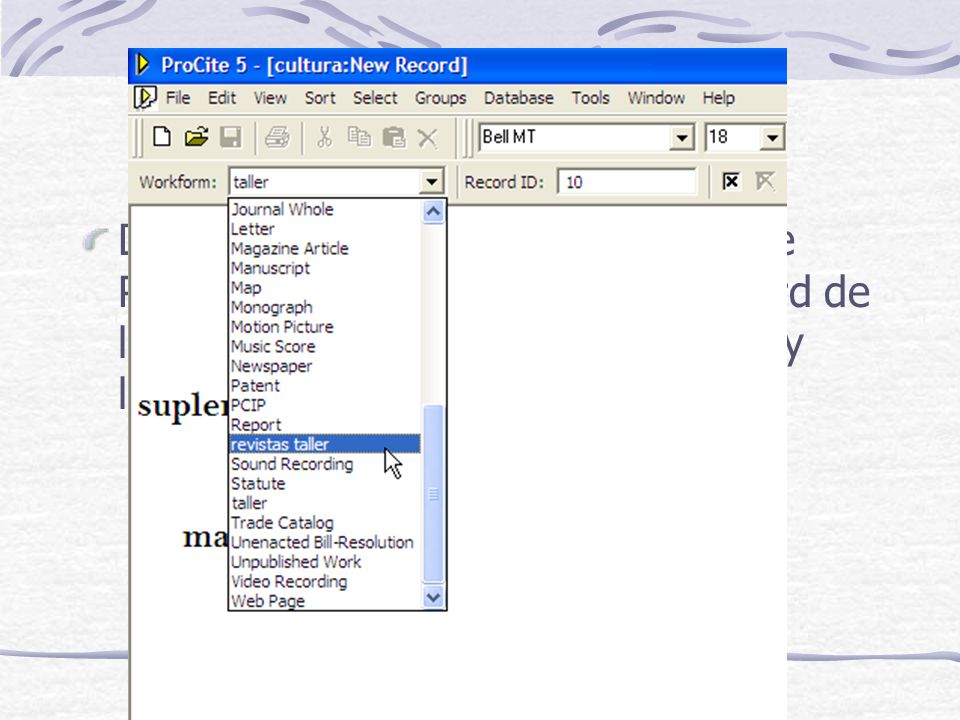Click the Cut scissors icon
Screen dimensions: 960x720
tap(324, 137)
